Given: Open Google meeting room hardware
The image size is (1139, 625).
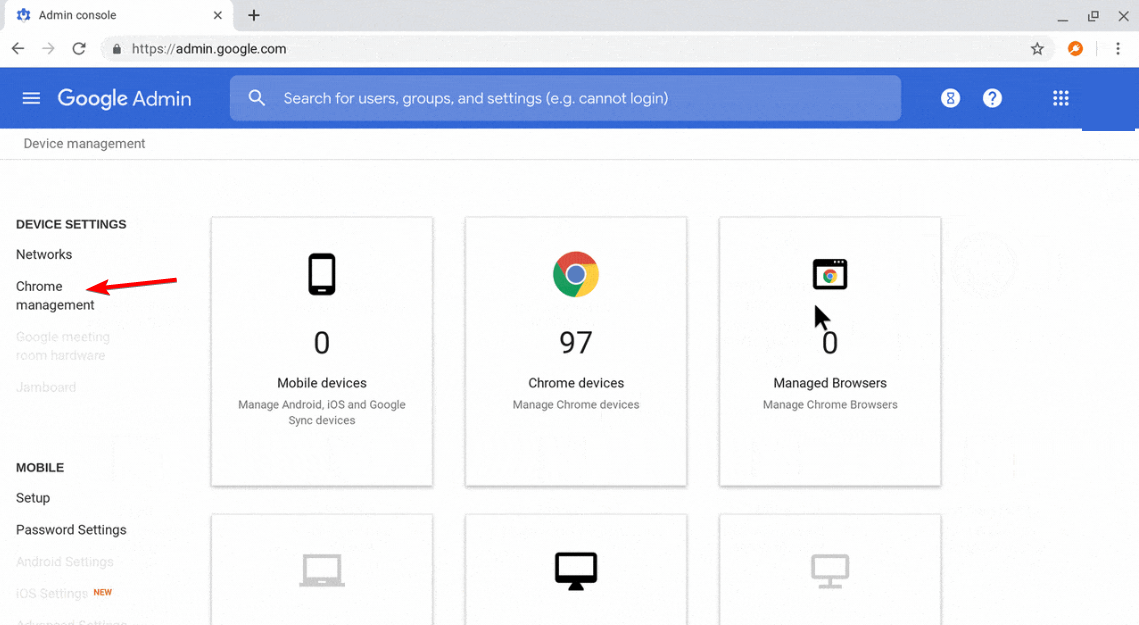Looking at the screenshot, I should [63, 346].
